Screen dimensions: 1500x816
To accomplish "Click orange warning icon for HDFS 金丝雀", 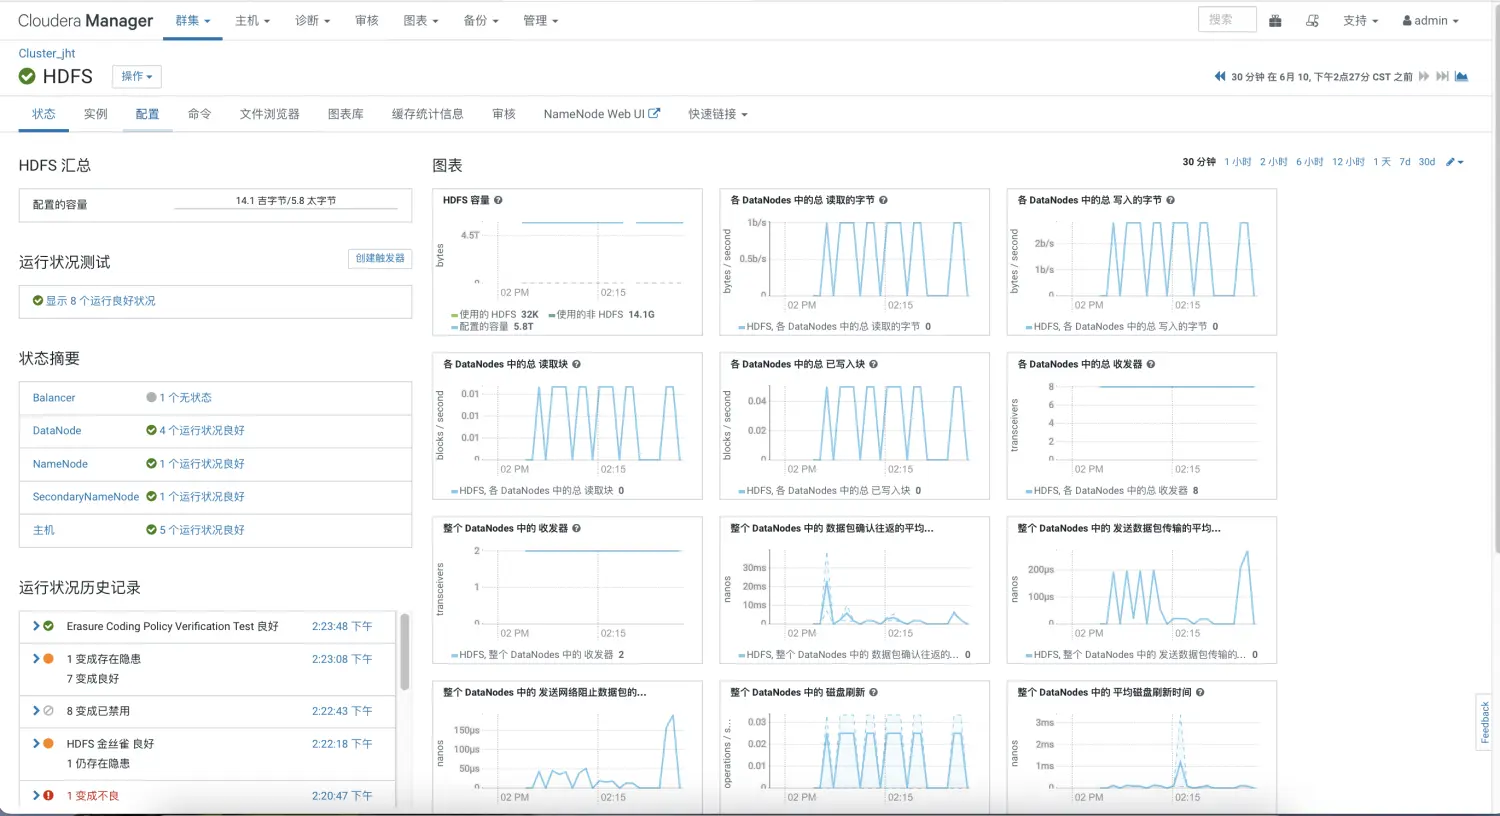I will 48,743.
